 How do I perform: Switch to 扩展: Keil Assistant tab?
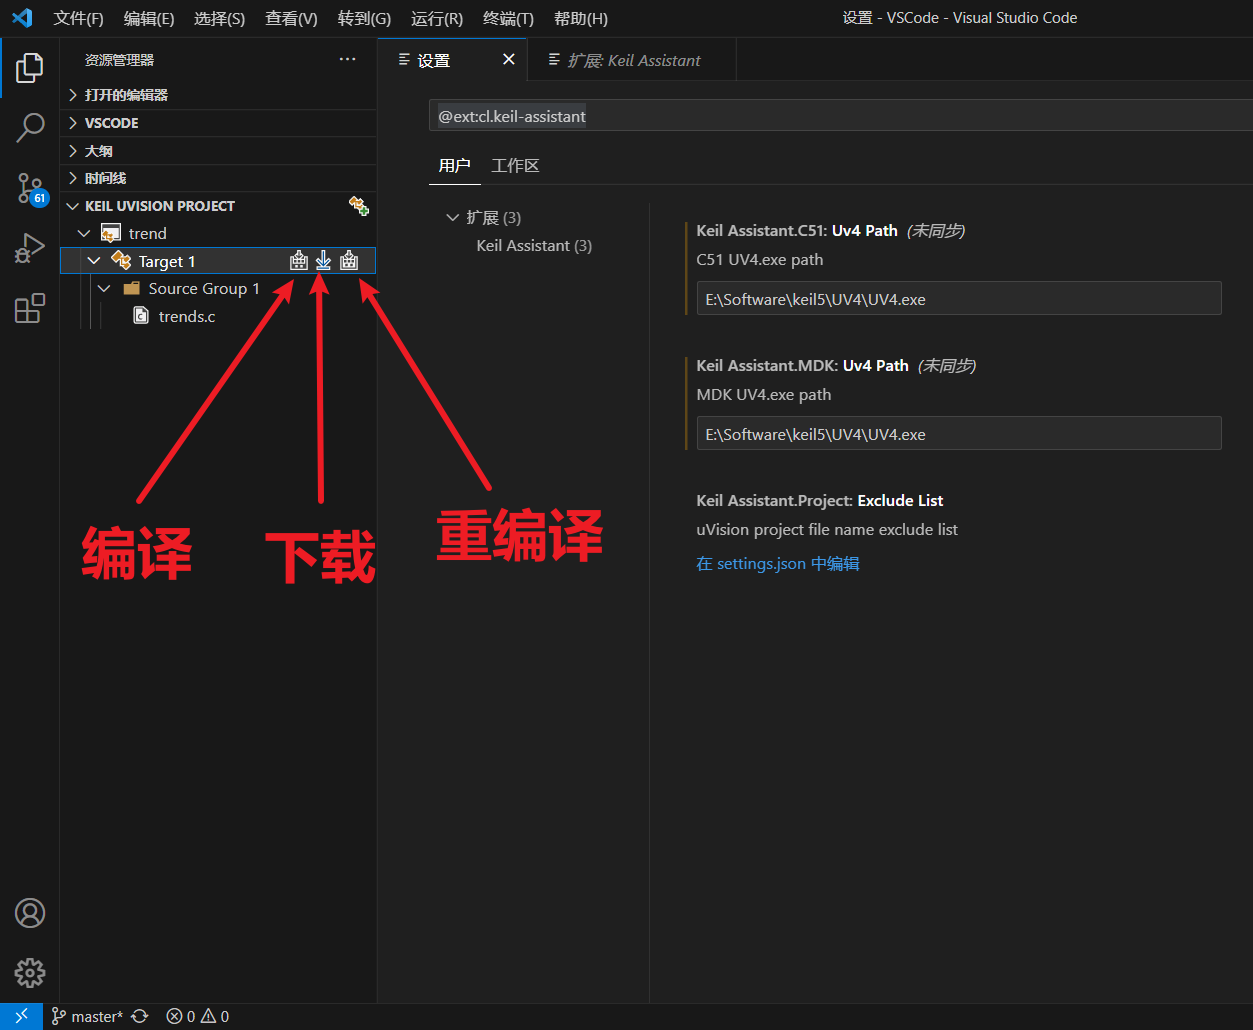tap(634, 60)
